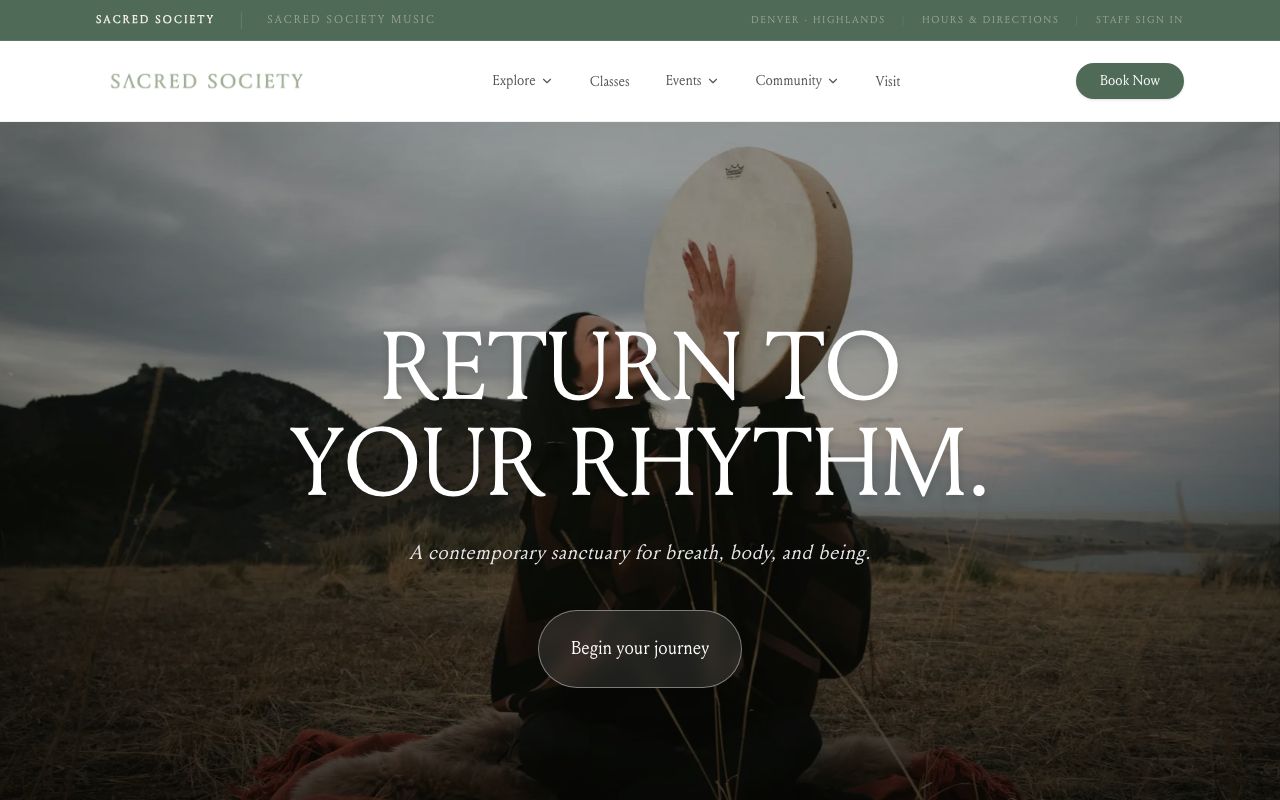Open the Denver · Highlands location link
Screen dimensions: 1280x800
pos(818,20)
